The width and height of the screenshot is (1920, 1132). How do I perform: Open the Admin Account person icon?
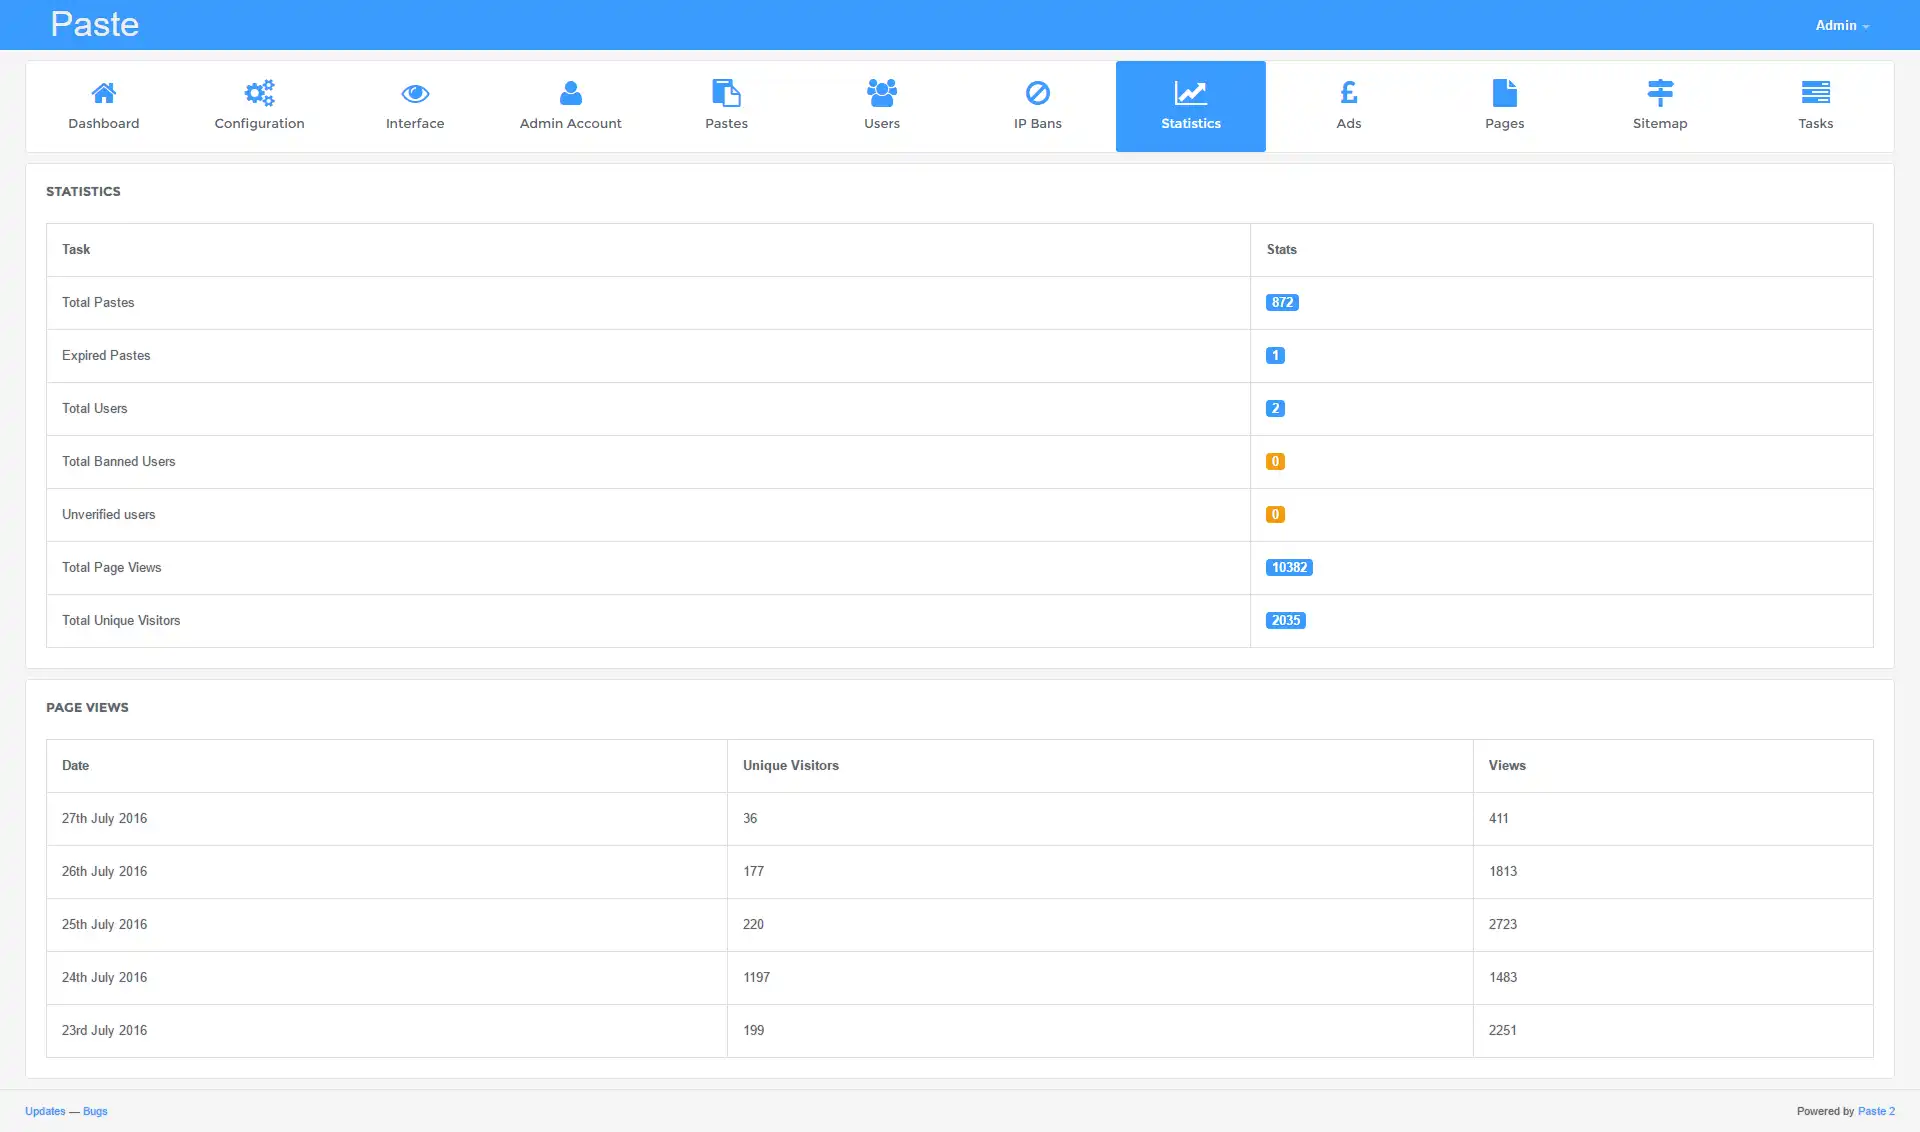(570, 94)
